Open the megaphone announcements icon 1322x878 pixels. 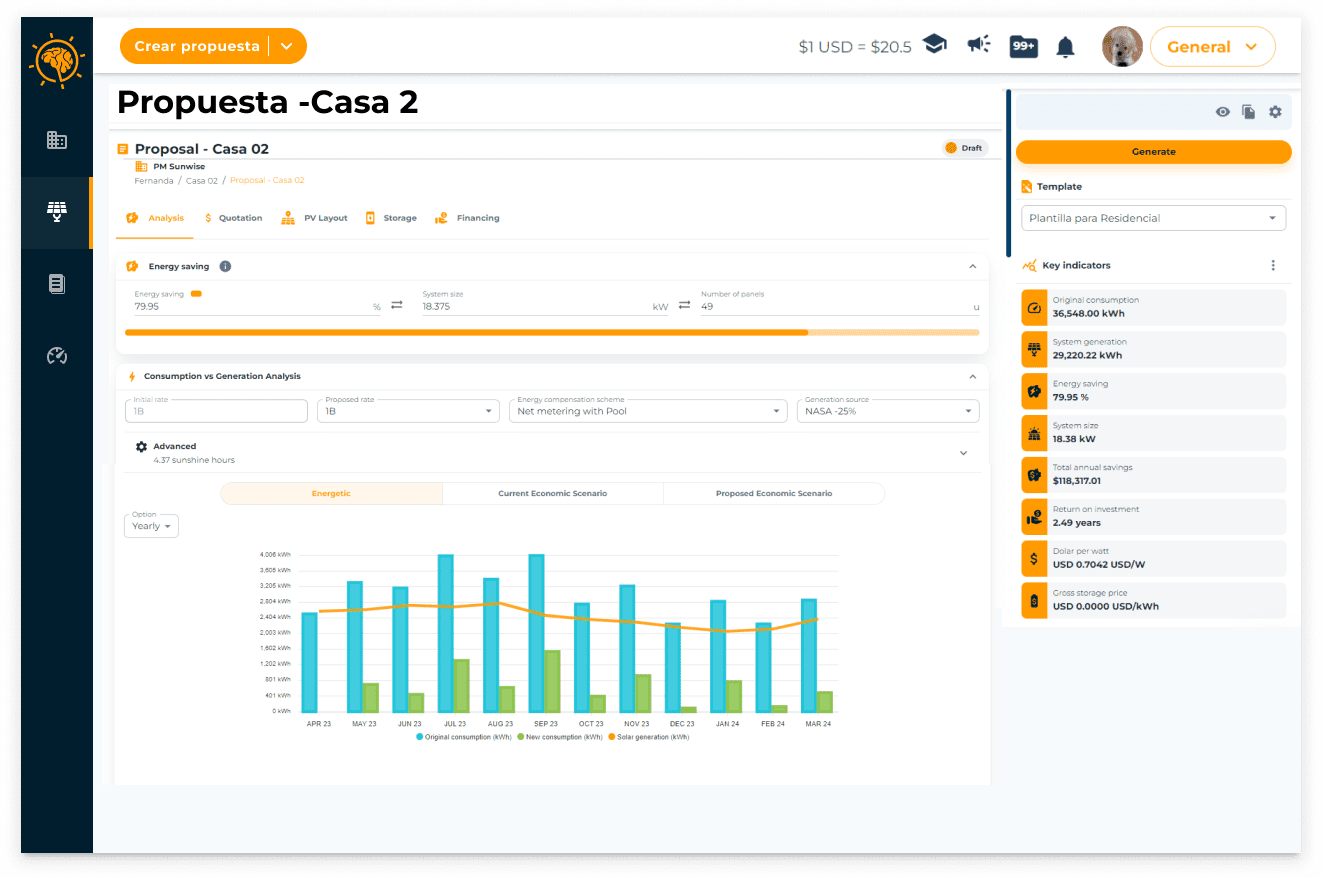click(978, 45)
